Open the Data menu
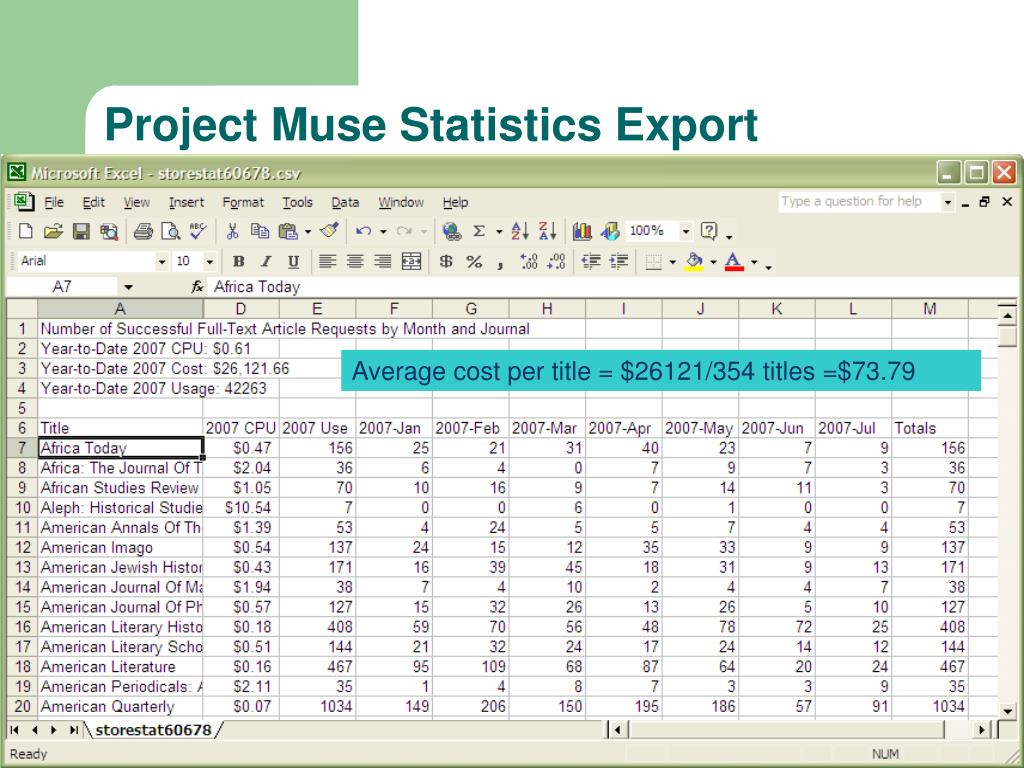The image size is (1024, 768). pos(345,202)
